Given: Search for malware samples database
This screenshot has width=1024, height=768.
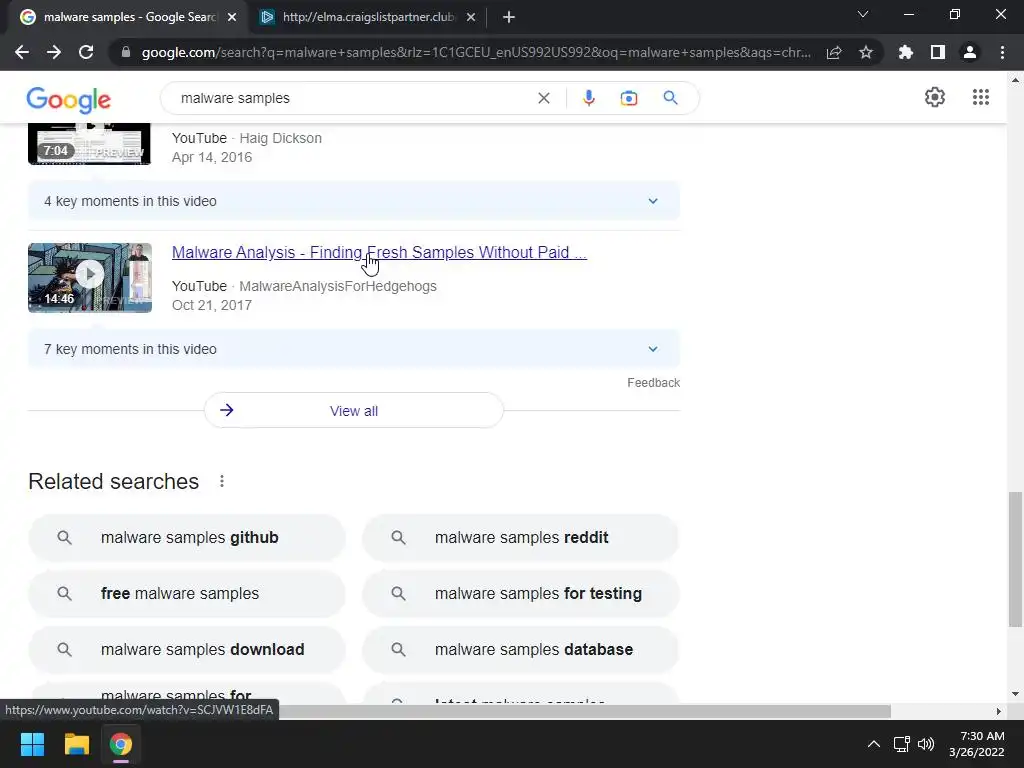Looking at the screenshot, I should pos(520,650).
